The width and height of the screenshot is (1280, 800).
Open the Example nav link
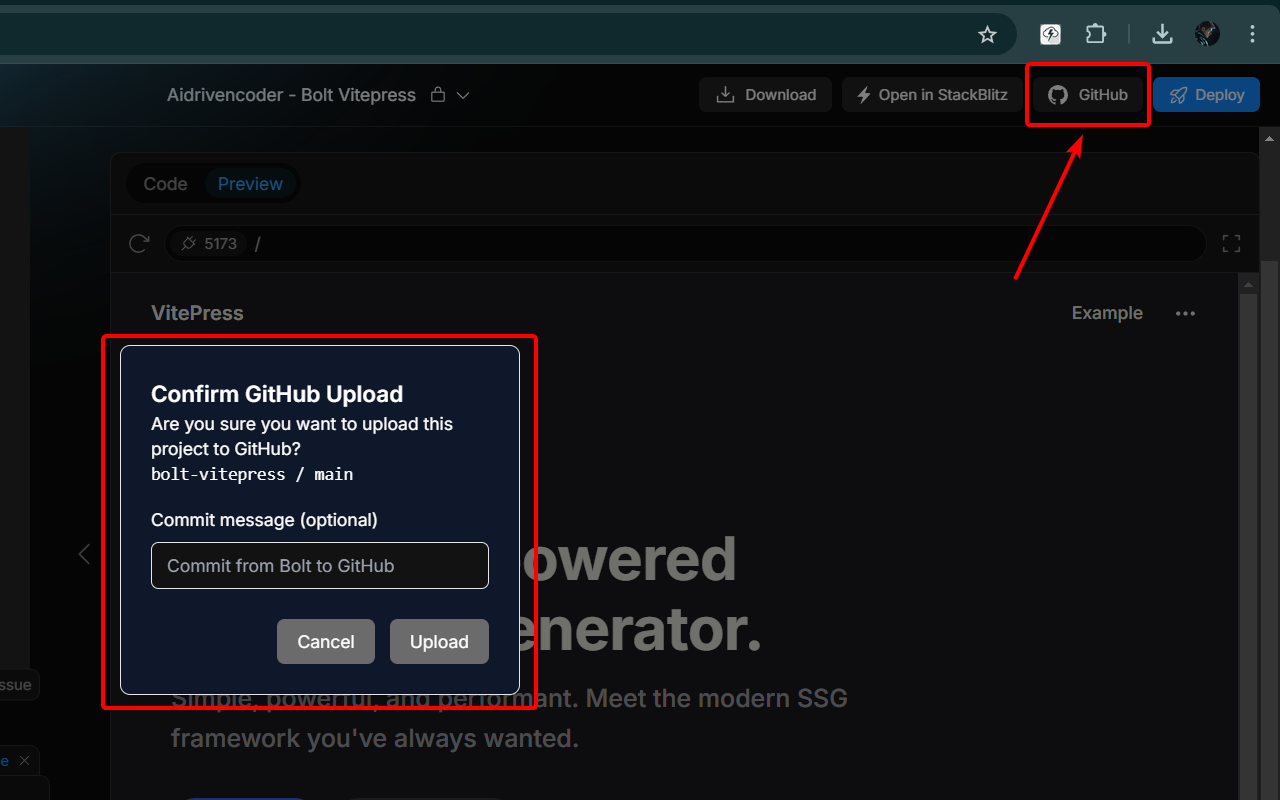(x=1107, y=313)
